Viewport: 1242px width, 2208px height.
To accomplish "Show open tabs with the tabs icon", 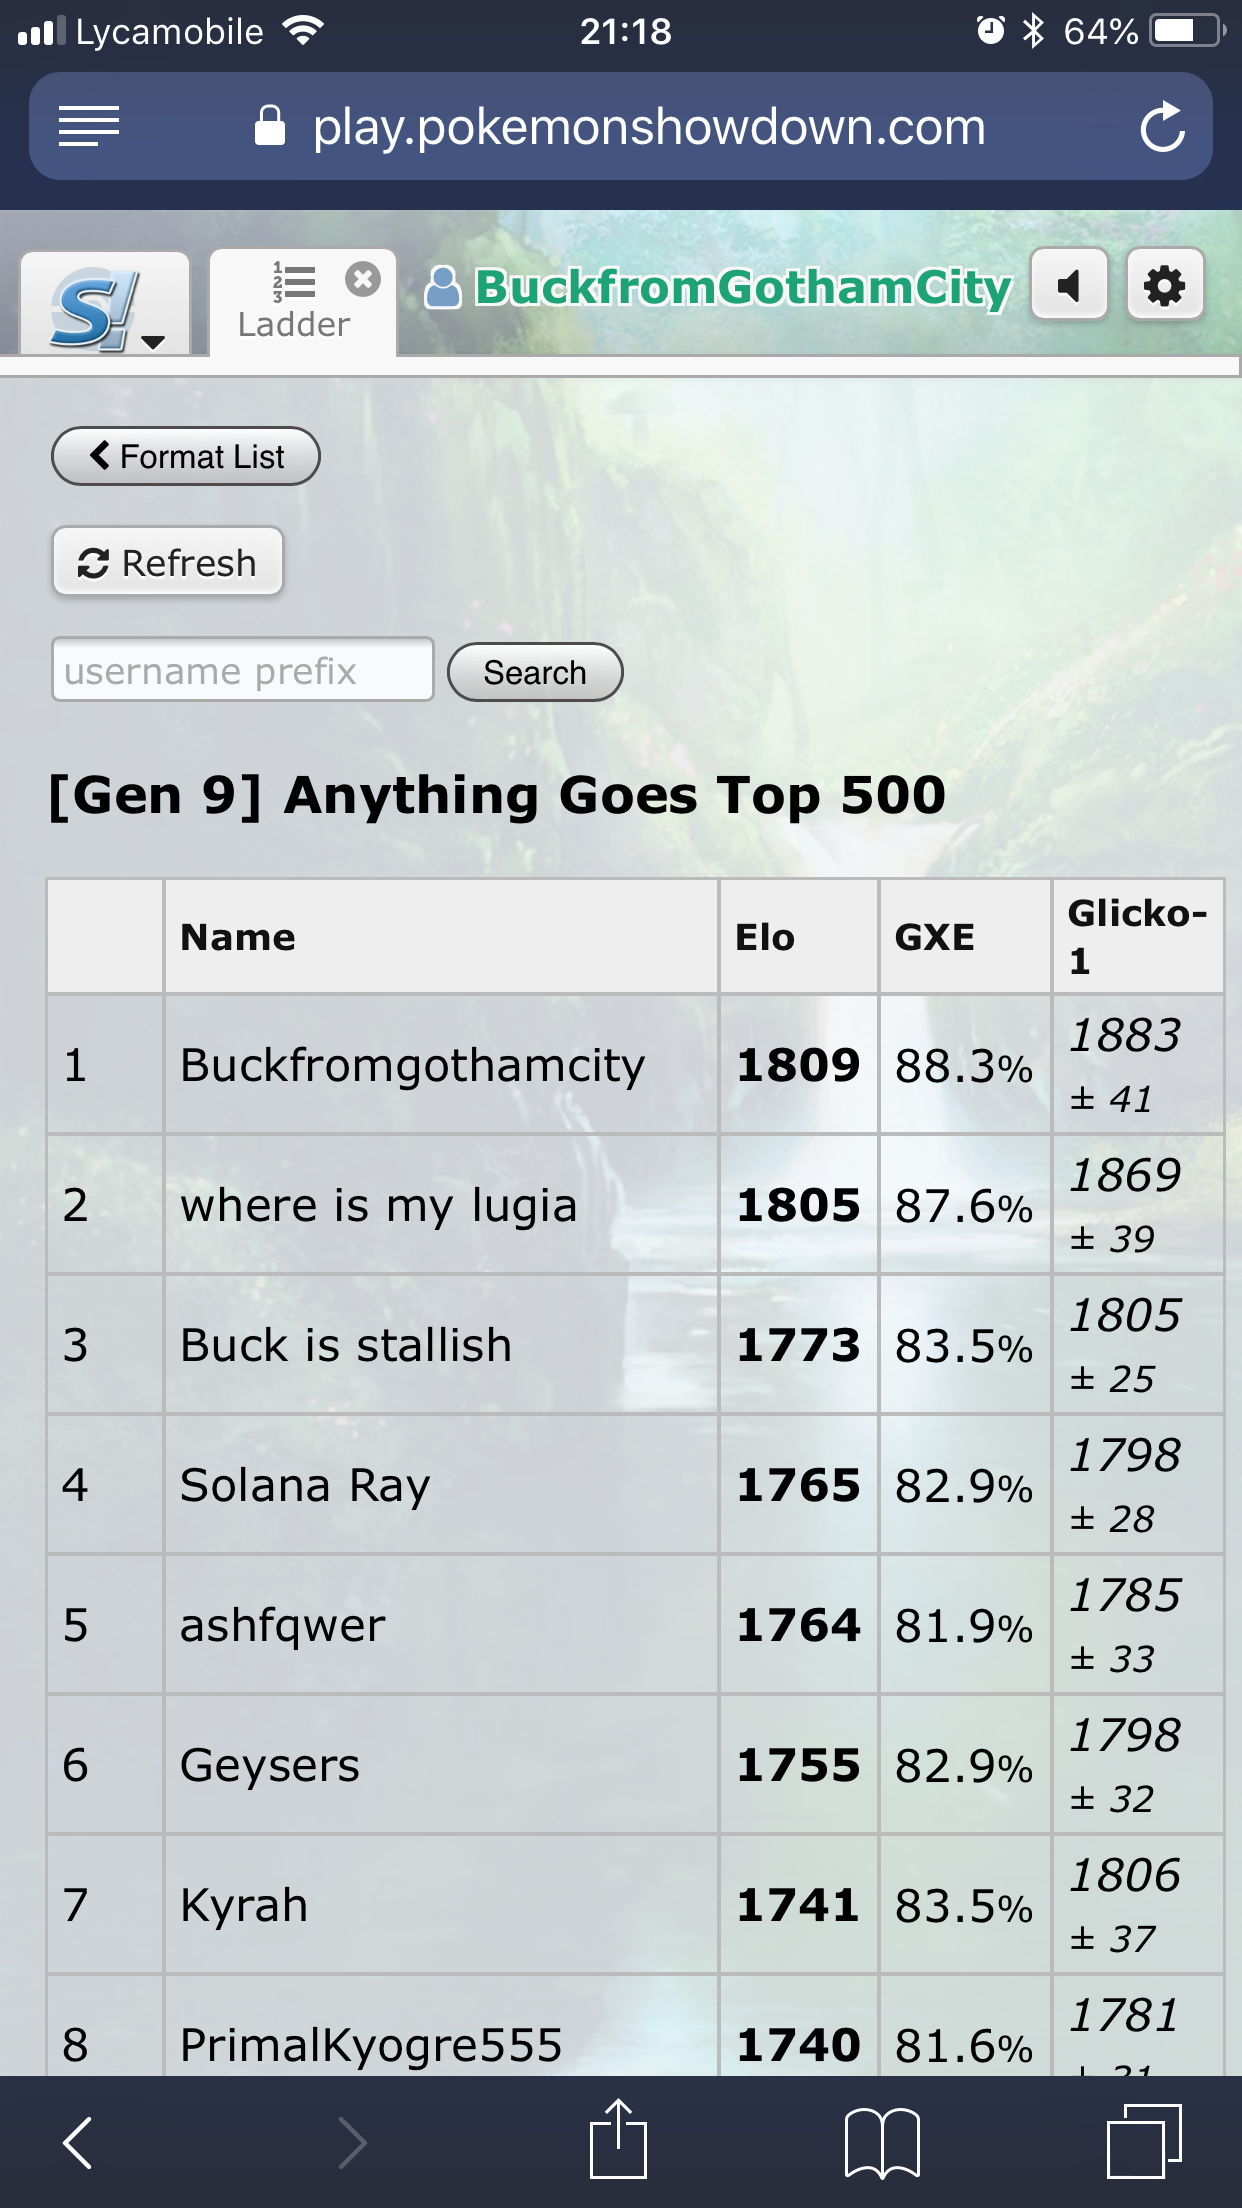I will 1144,2141.
